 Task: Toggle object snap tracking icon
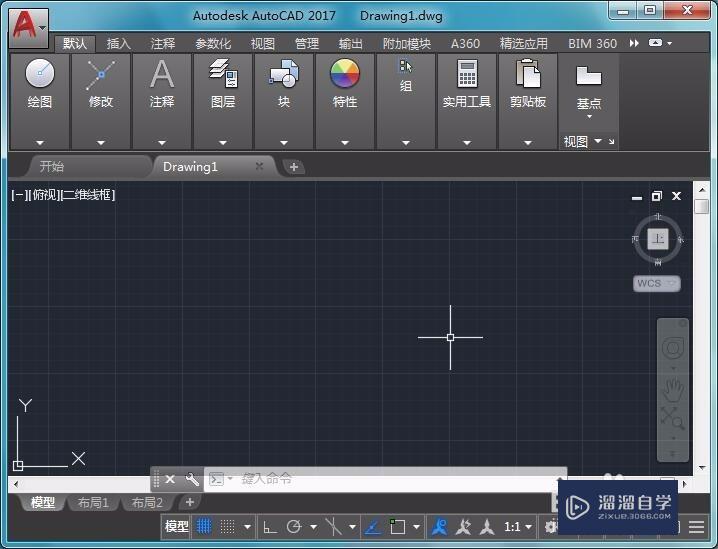pyautogui.click(x=373, y=527)
